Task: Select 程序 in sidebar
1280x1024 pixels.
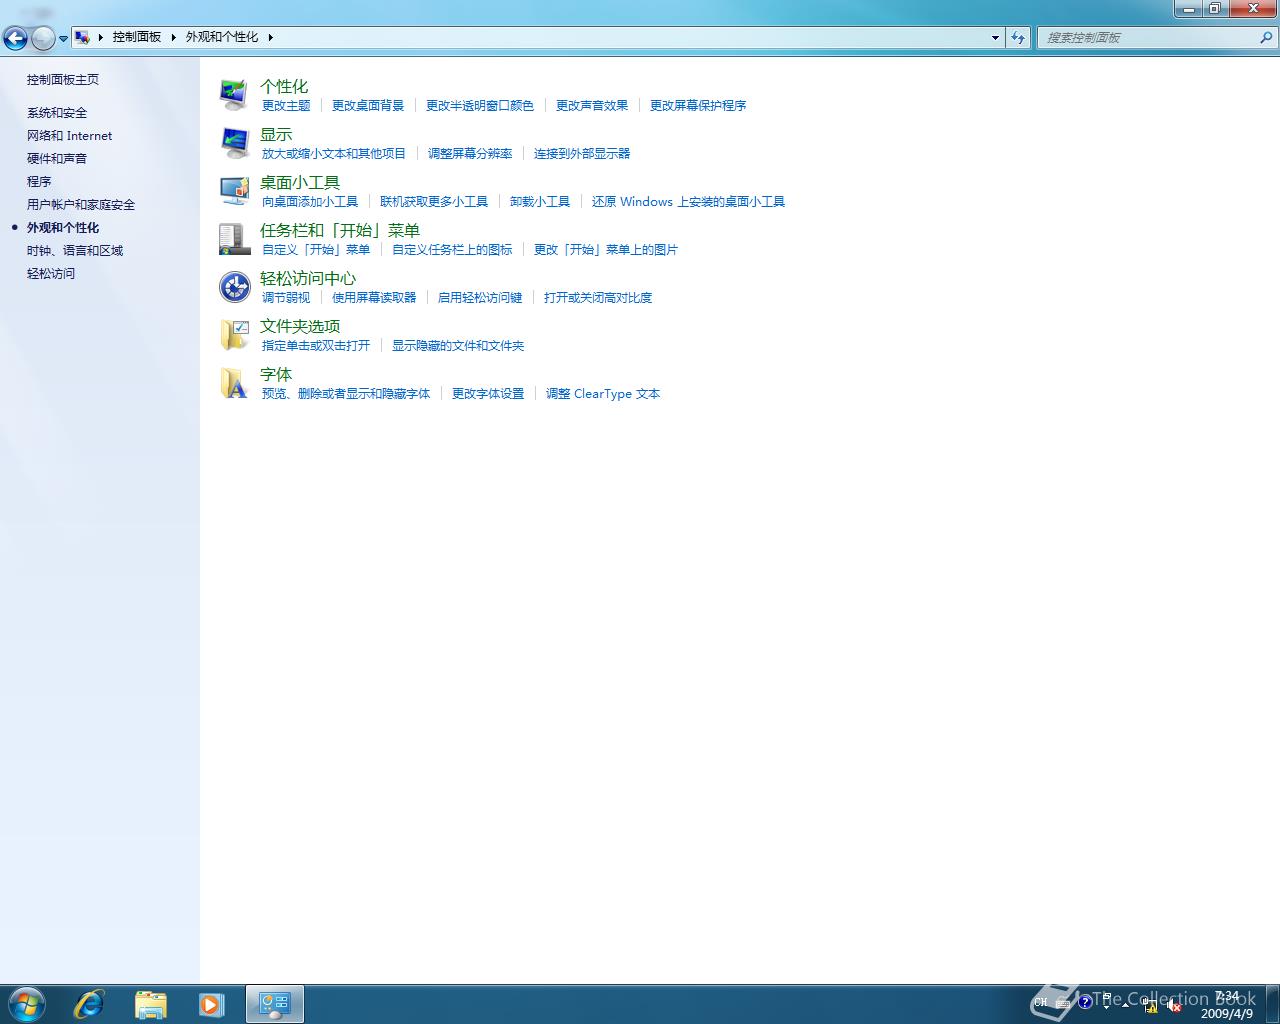Action: click(39, 182)
